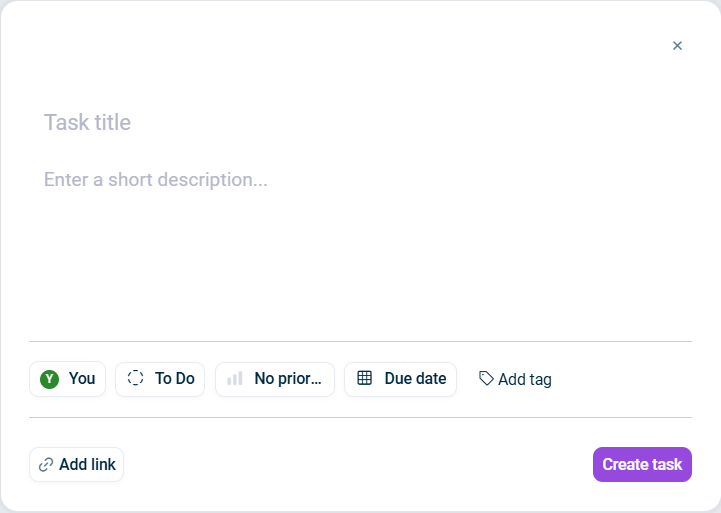Image resolution: width=721 pixels, height=513 pixels.
Task: Click the tag icon beside Add tag
Action: 486,378
